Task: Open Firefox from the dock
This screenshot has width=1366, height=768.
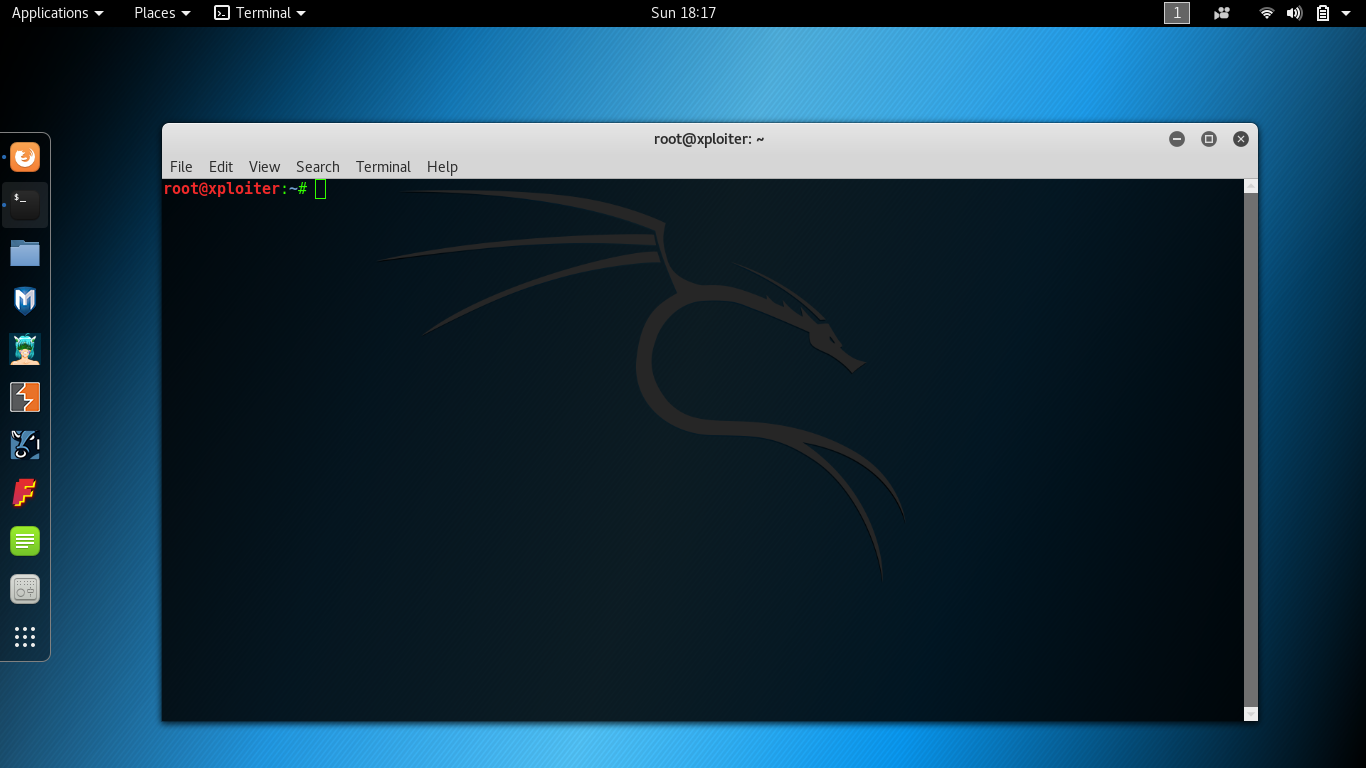Action: (25, 157)
